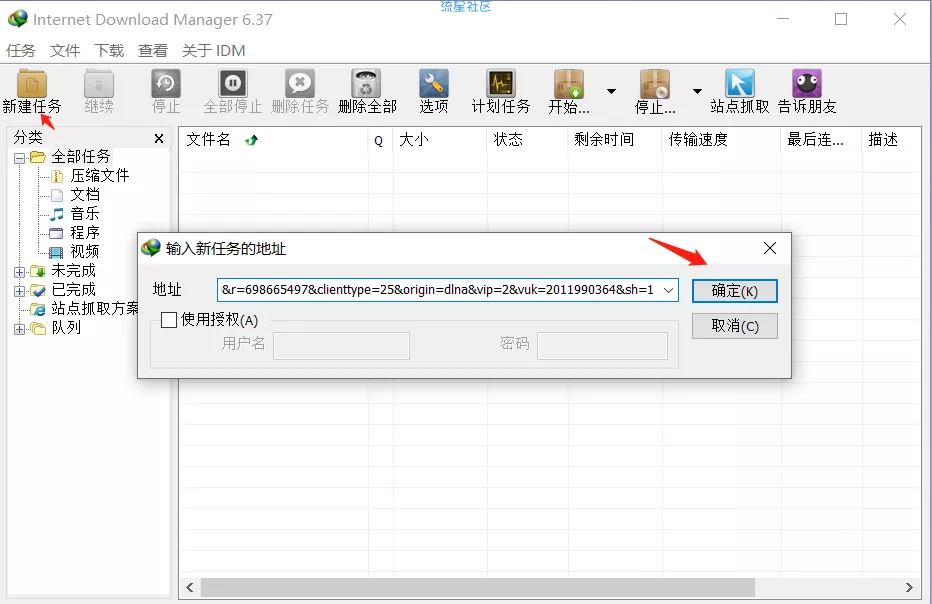Close the 输入新任务的地址 dialog
Viewport: 932px width, 604px height.
[x=770, y=248]
